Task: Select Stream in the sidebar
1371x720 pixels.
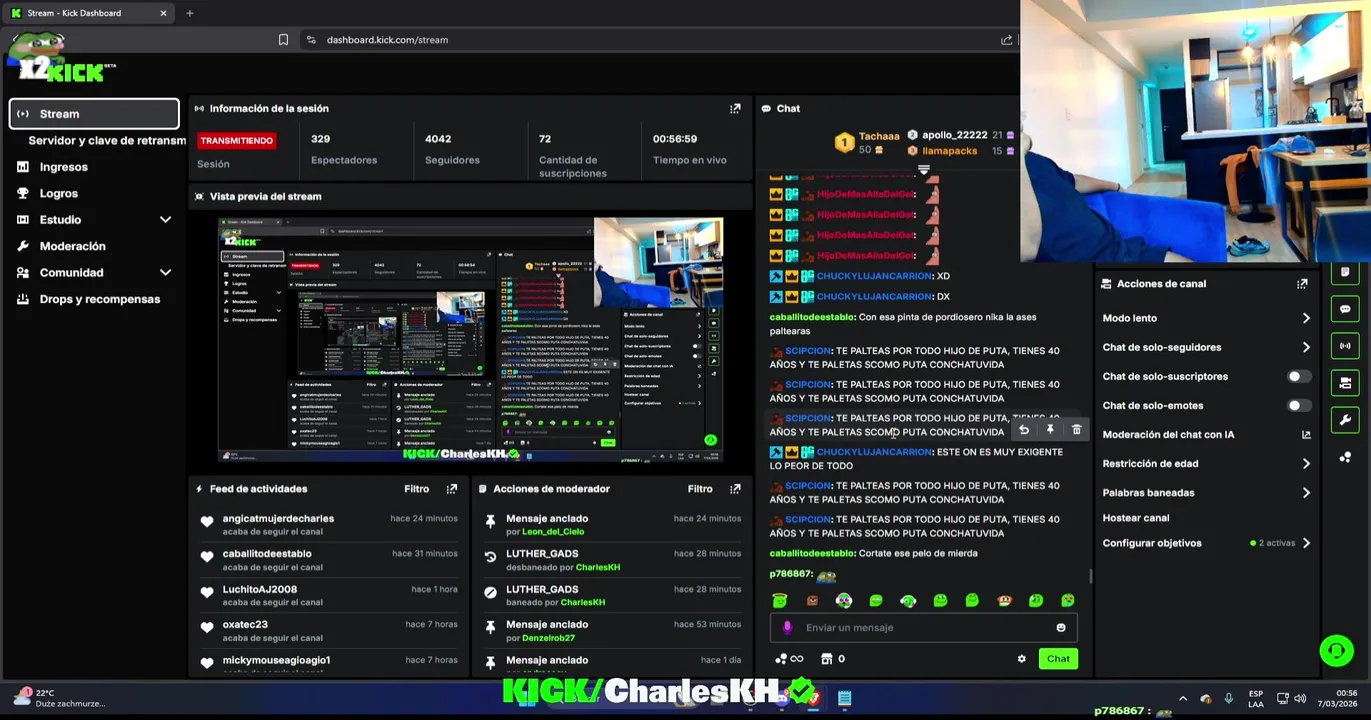Action: pos(94,114)
